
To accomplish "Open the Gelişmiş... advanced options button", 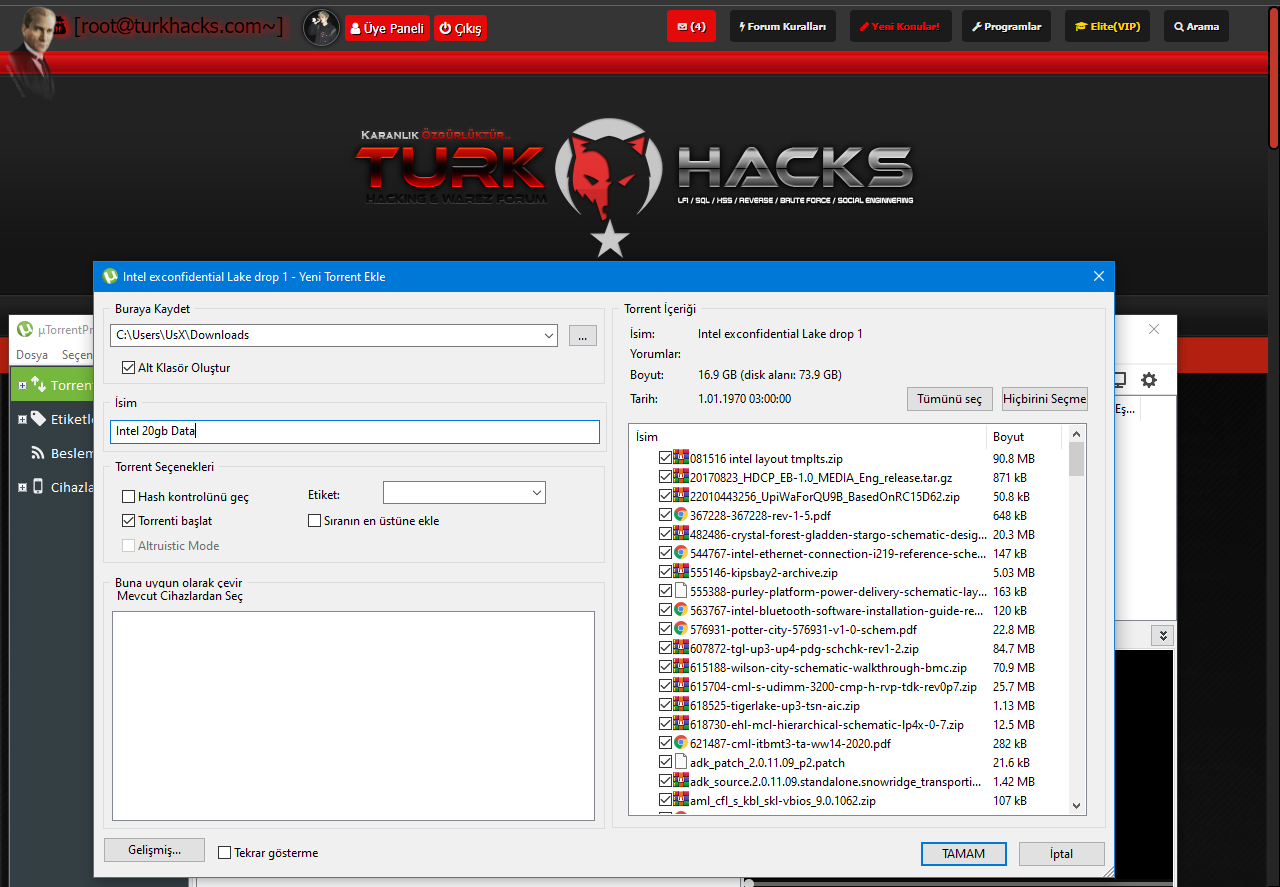I will click(155, 850).
